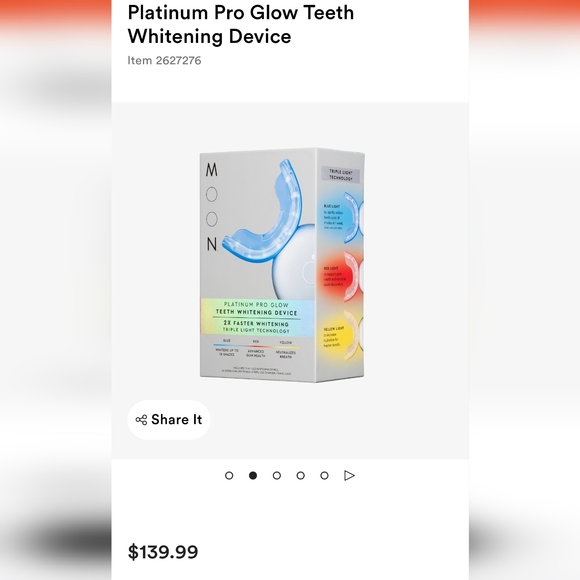This screenshot has width=580, height=580.
Task: Select the filled second carousel dot
Action: point(253,475)
